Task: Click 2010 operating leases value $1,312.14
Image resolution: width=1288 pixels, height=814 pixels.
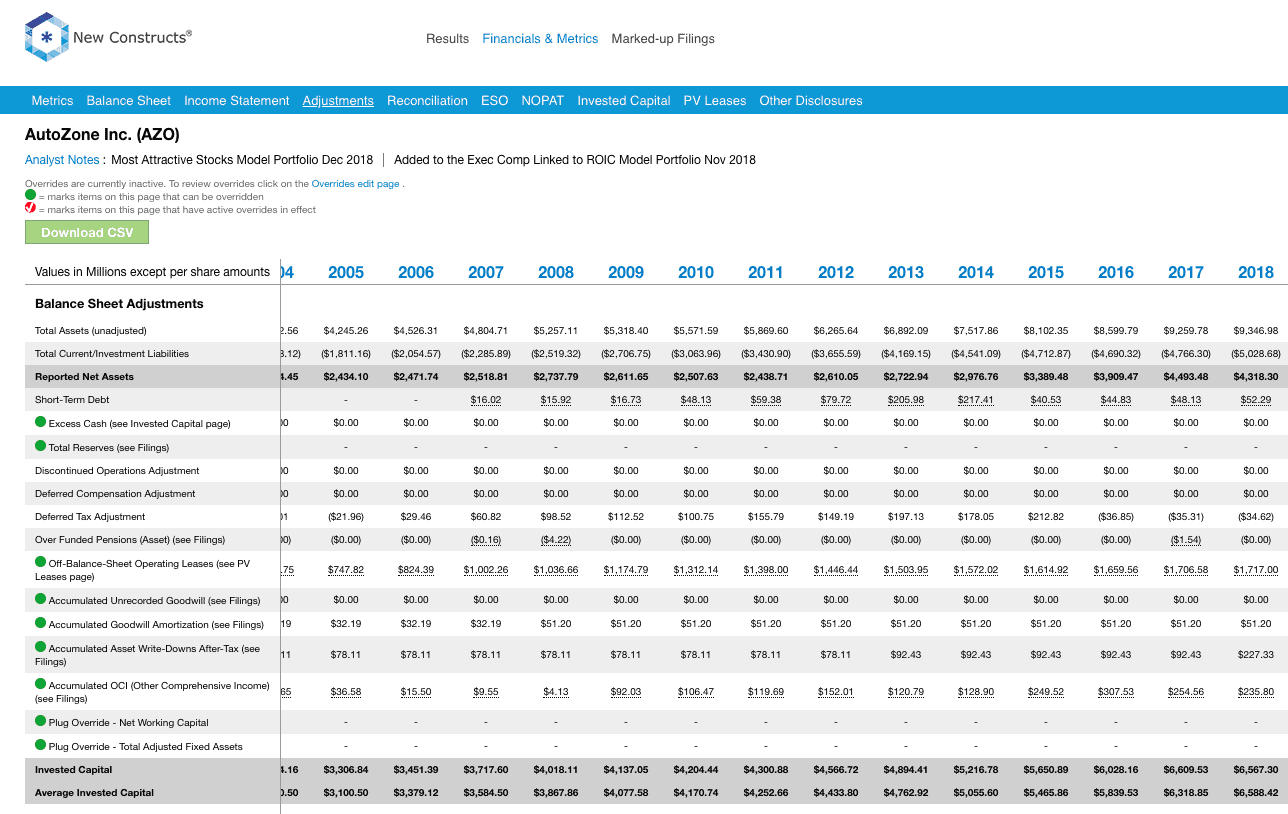Action: point(696,570)
